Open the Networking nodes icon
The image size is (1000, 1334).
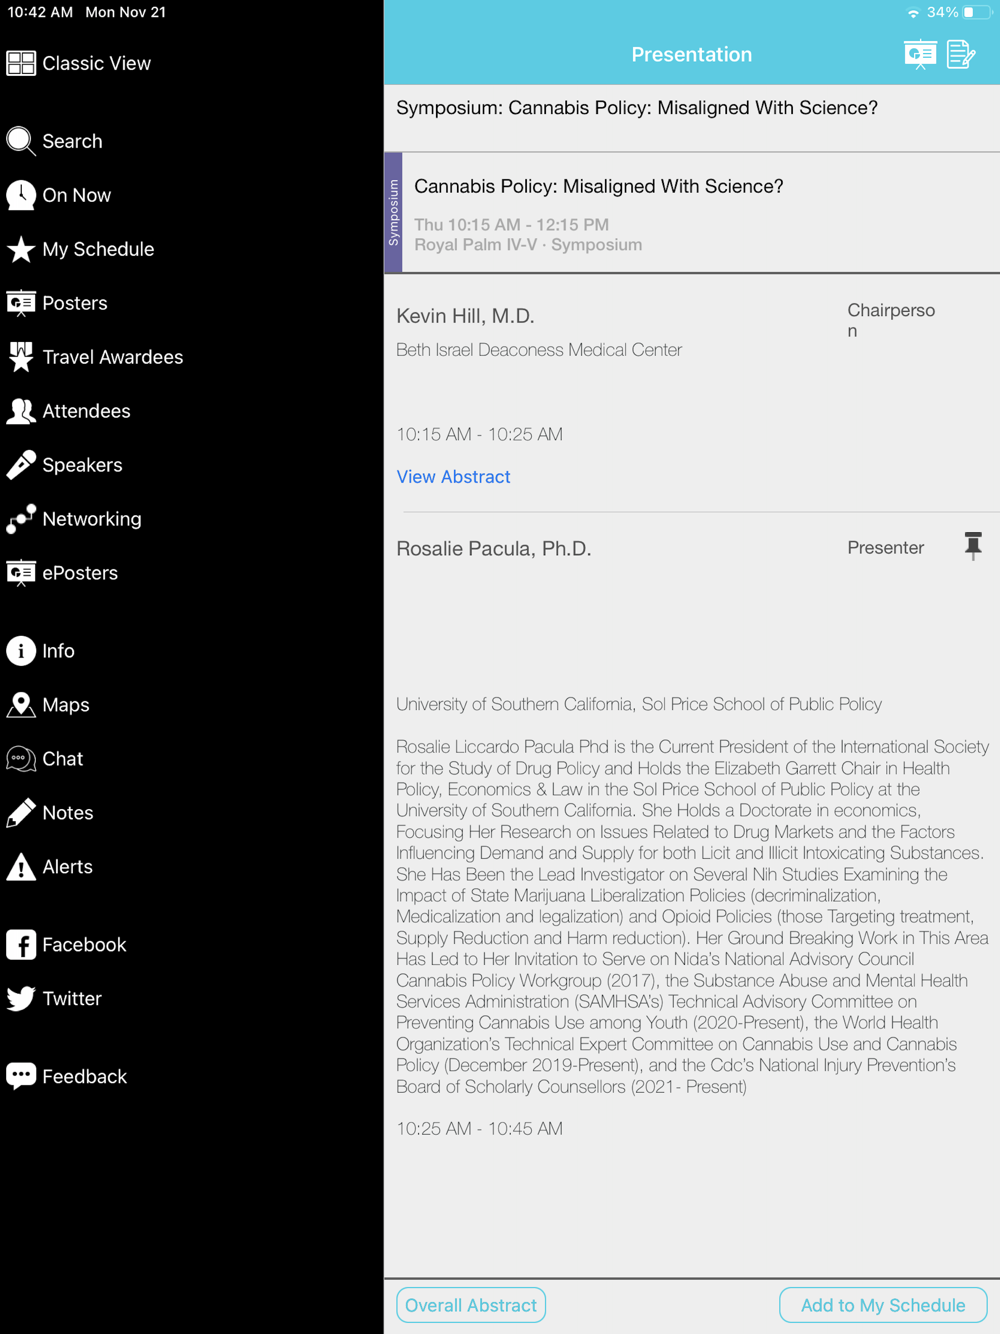(x=21, y=519)
